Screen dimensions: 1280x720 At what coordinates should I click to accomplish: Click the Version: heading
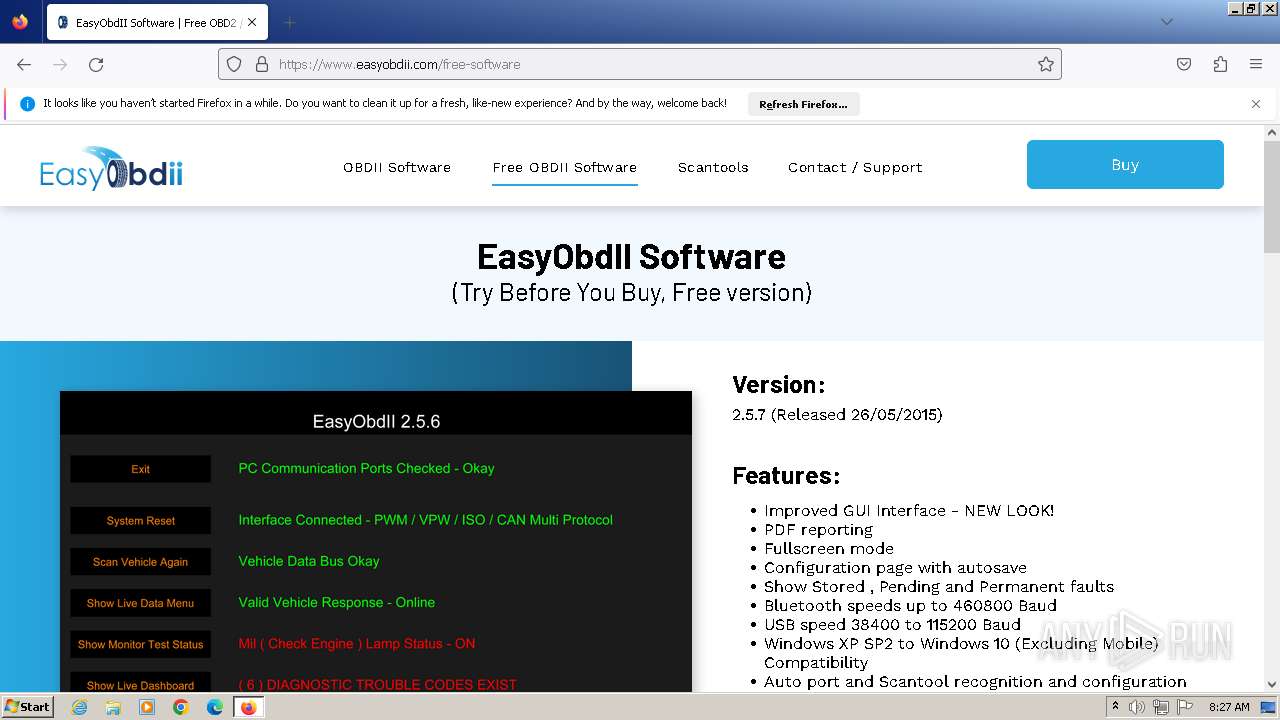(779, 385)
